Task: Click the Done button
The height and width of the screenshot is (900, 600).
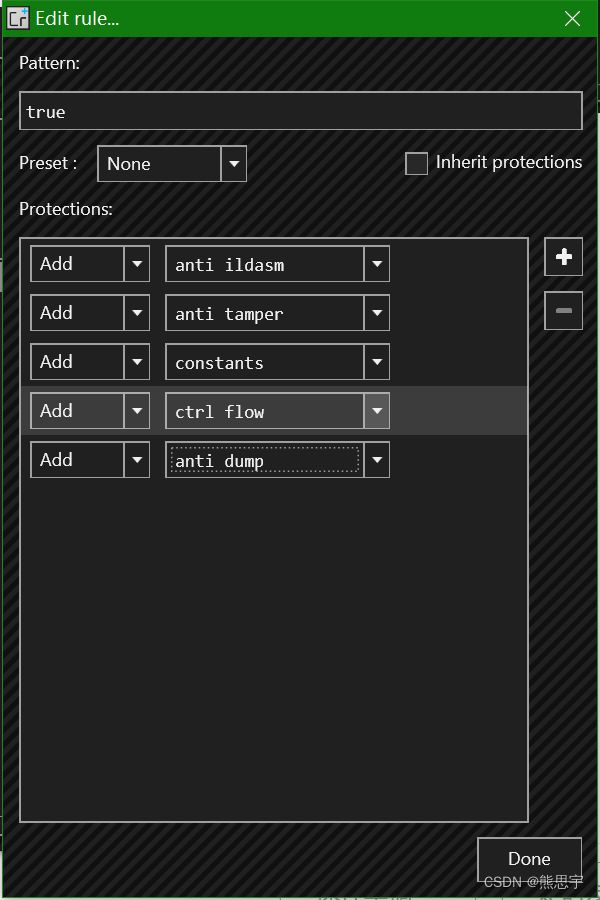Action: tap(529, 859)
